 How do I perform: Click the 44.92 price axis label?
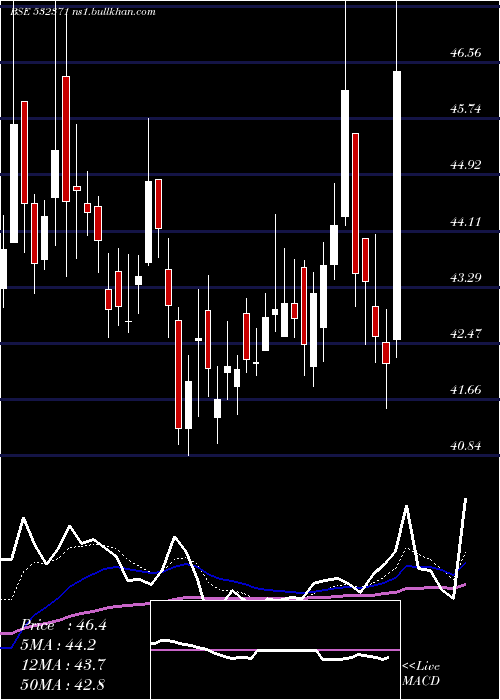[x=466, y=165]
